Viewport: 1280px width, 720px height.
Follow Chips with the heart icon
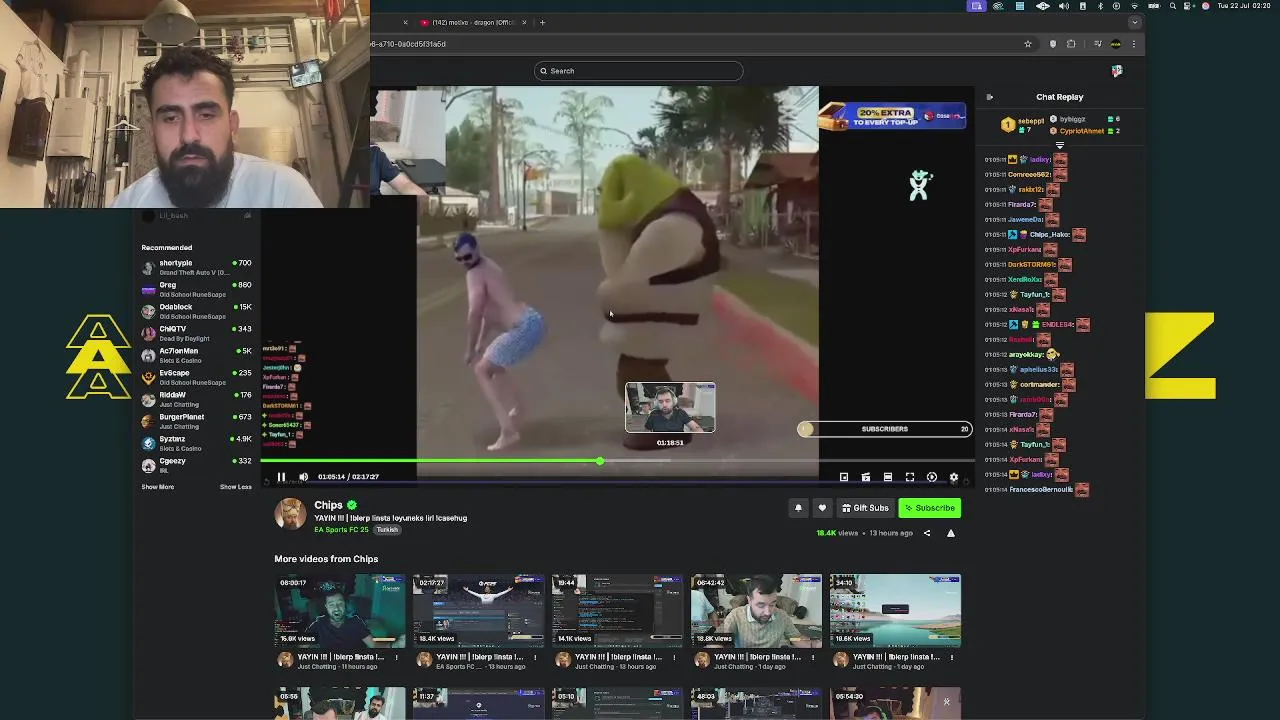tap(822, 508)
